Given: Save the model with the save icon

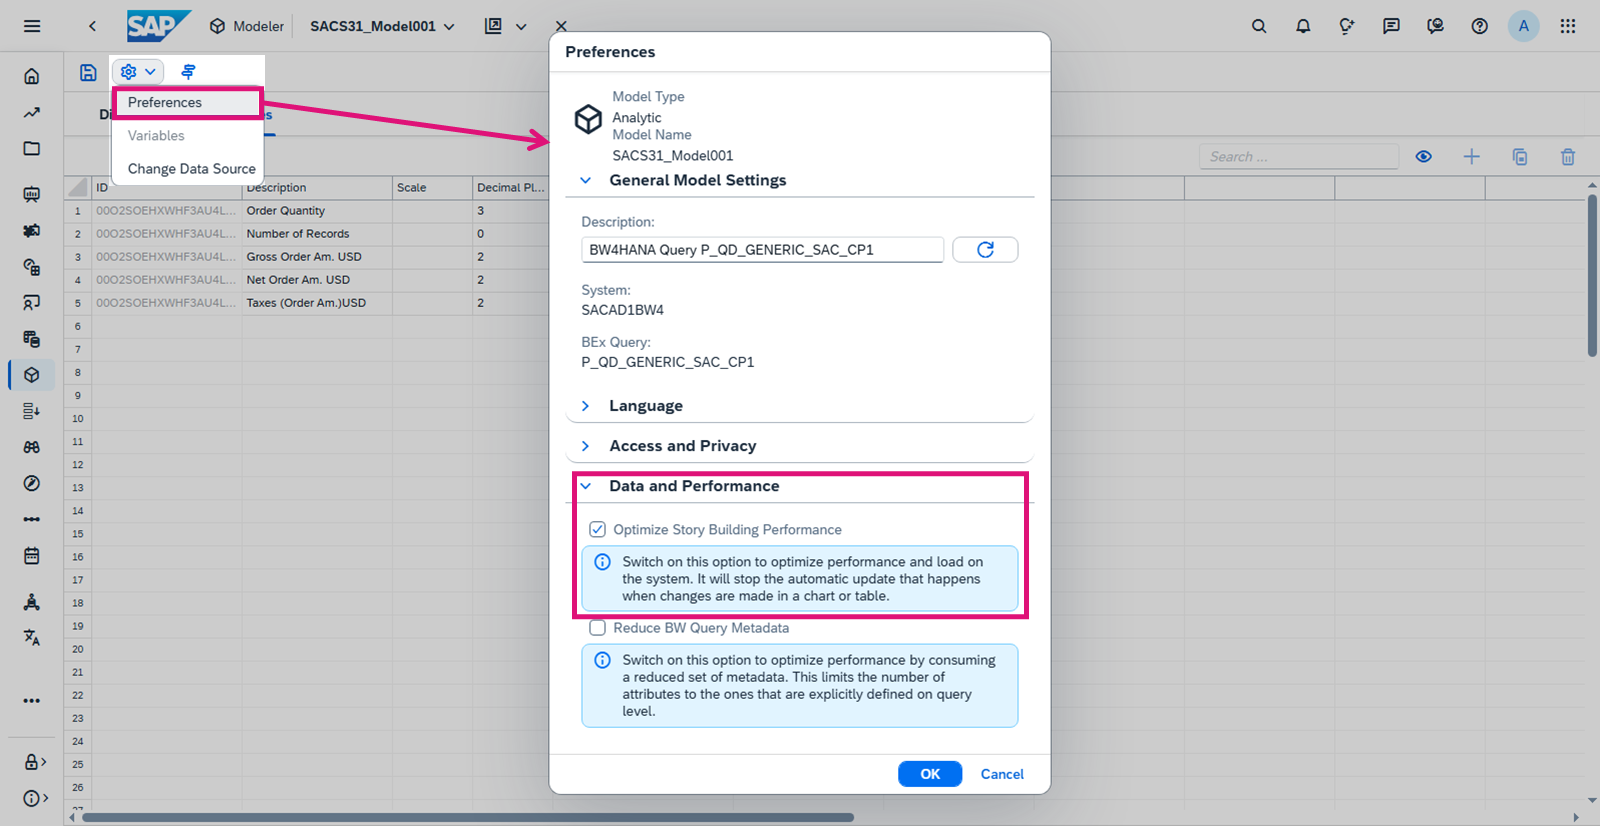Looking at the screenshot, I should (x=88, y=72).
